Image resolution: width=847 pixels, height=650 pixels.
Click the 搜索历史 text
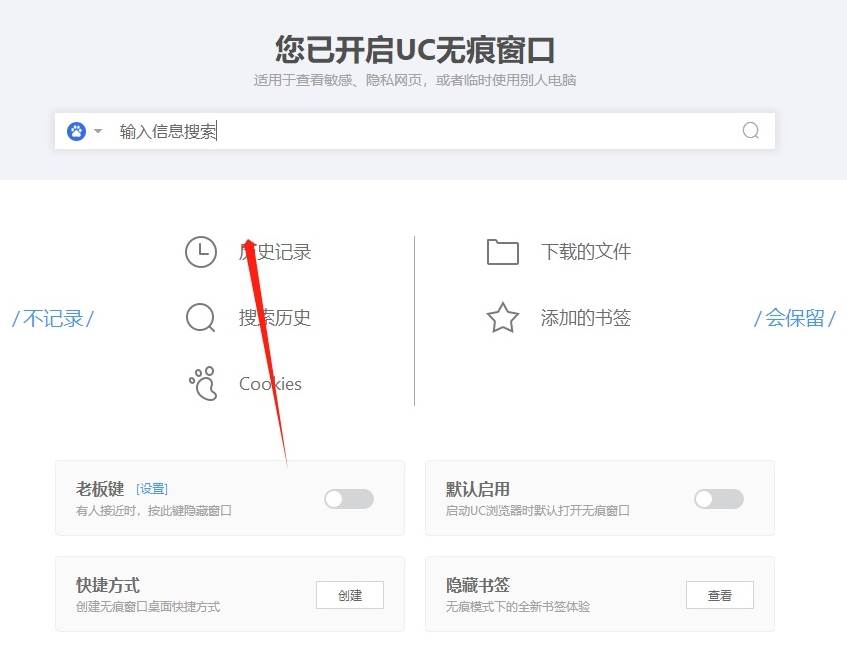275,318
